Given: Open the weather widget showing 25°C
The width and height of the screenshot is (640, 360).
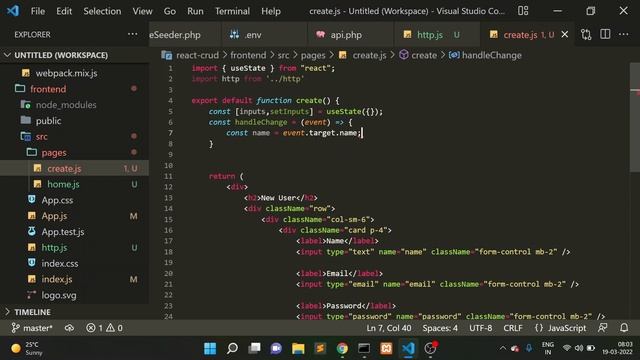Looking at the screenshot, I should (27, 348).
